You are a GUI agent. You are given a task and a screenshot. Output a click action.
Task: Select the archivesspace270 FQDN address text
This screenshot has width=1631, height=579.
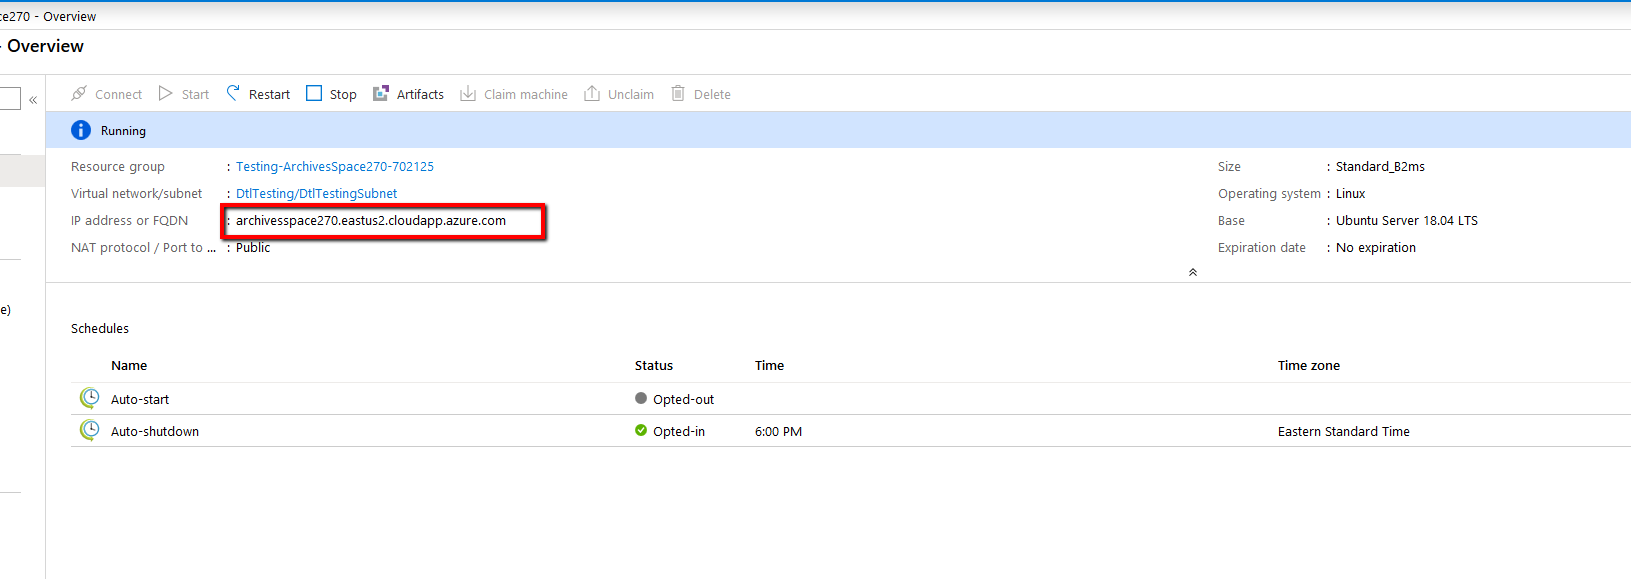pyautogui.click(x=371, y=221)
